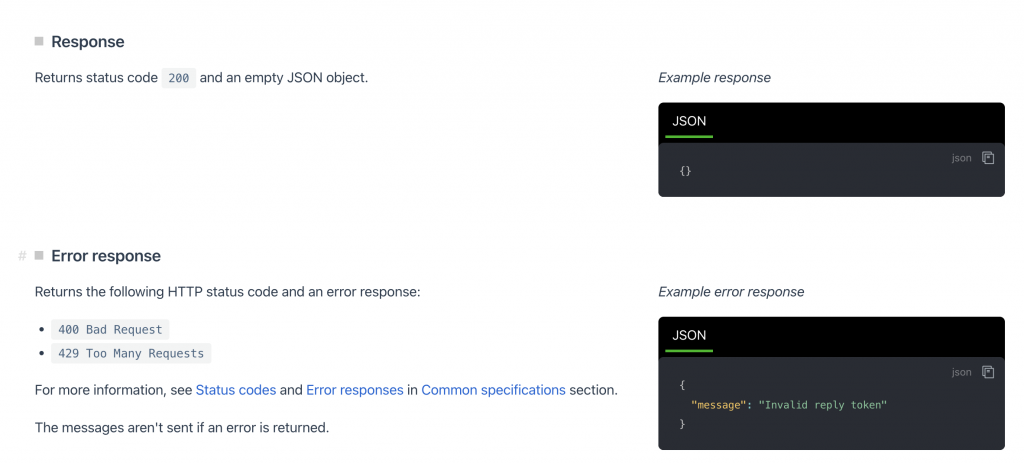Screen dimensions: 1024x463
Task: Click the 200 status code snippet
Action: point(179,78)
